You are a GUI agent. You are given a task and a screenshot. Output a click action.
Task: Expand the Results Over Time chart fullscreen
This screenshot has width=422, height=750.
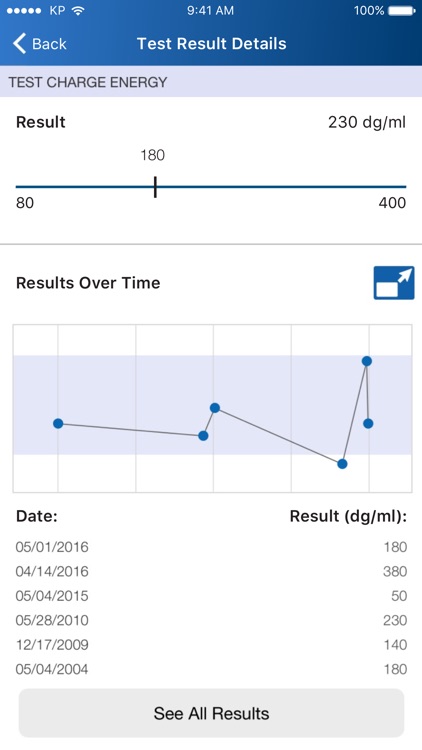(x=394, y=283)
